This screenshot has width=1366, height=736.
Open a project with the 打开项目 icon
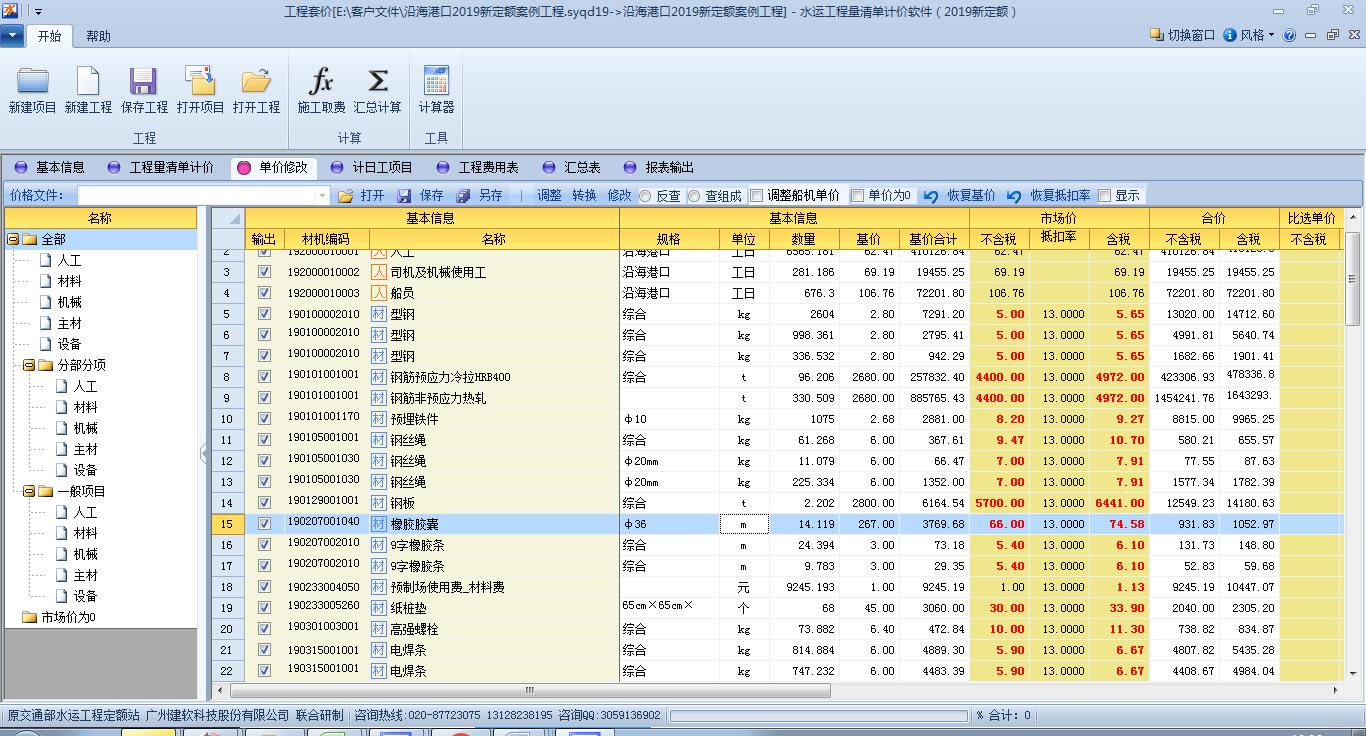200,81
